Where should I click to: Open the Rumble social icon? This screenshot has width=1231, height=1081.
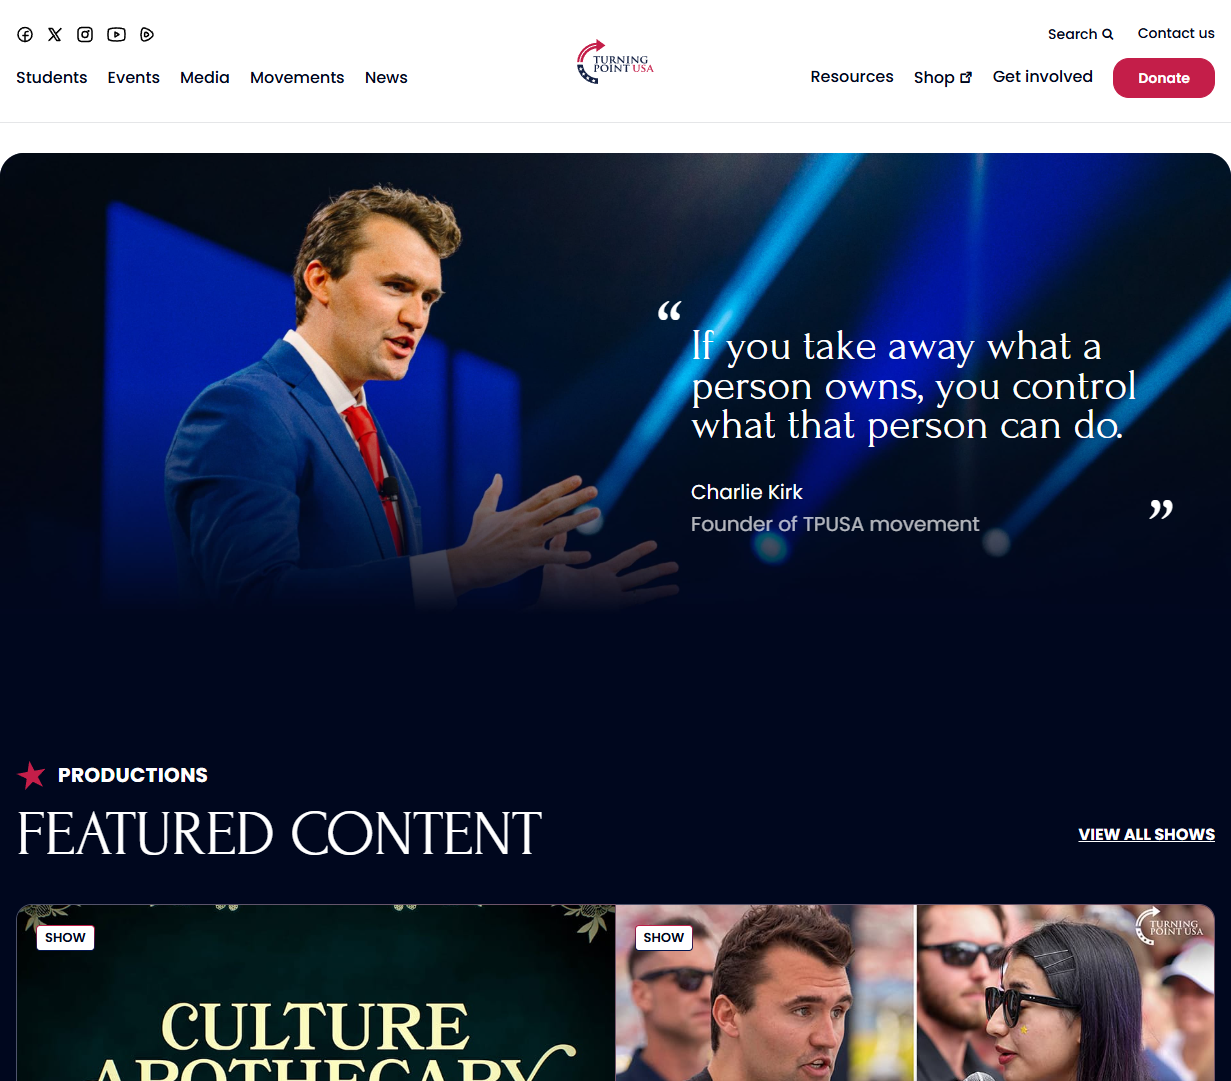pos(147,34)
